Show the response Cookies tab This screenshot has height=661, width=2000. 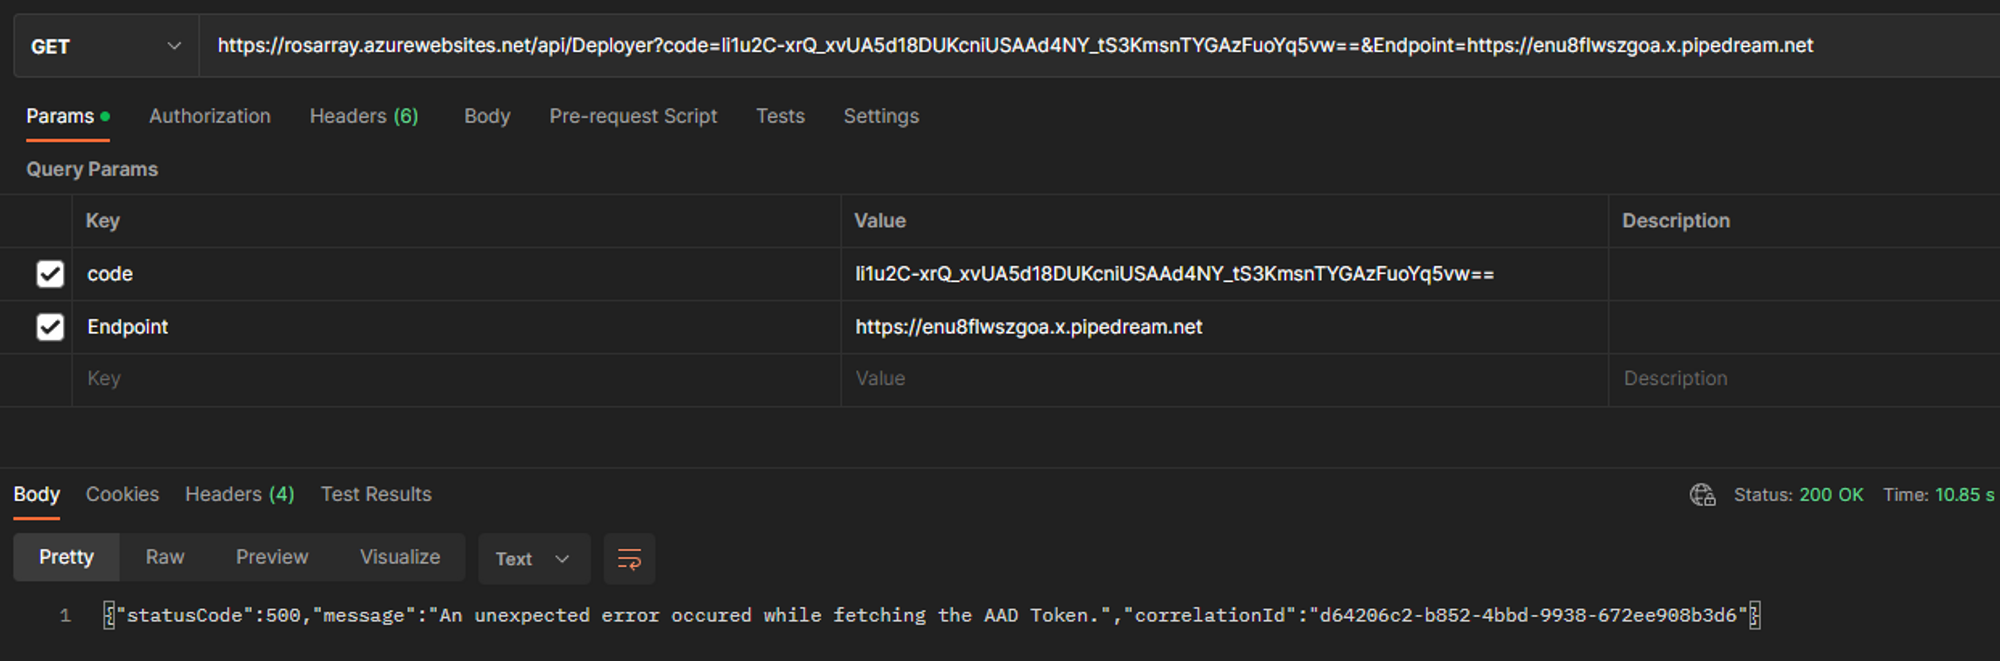(x=122, y=494)
